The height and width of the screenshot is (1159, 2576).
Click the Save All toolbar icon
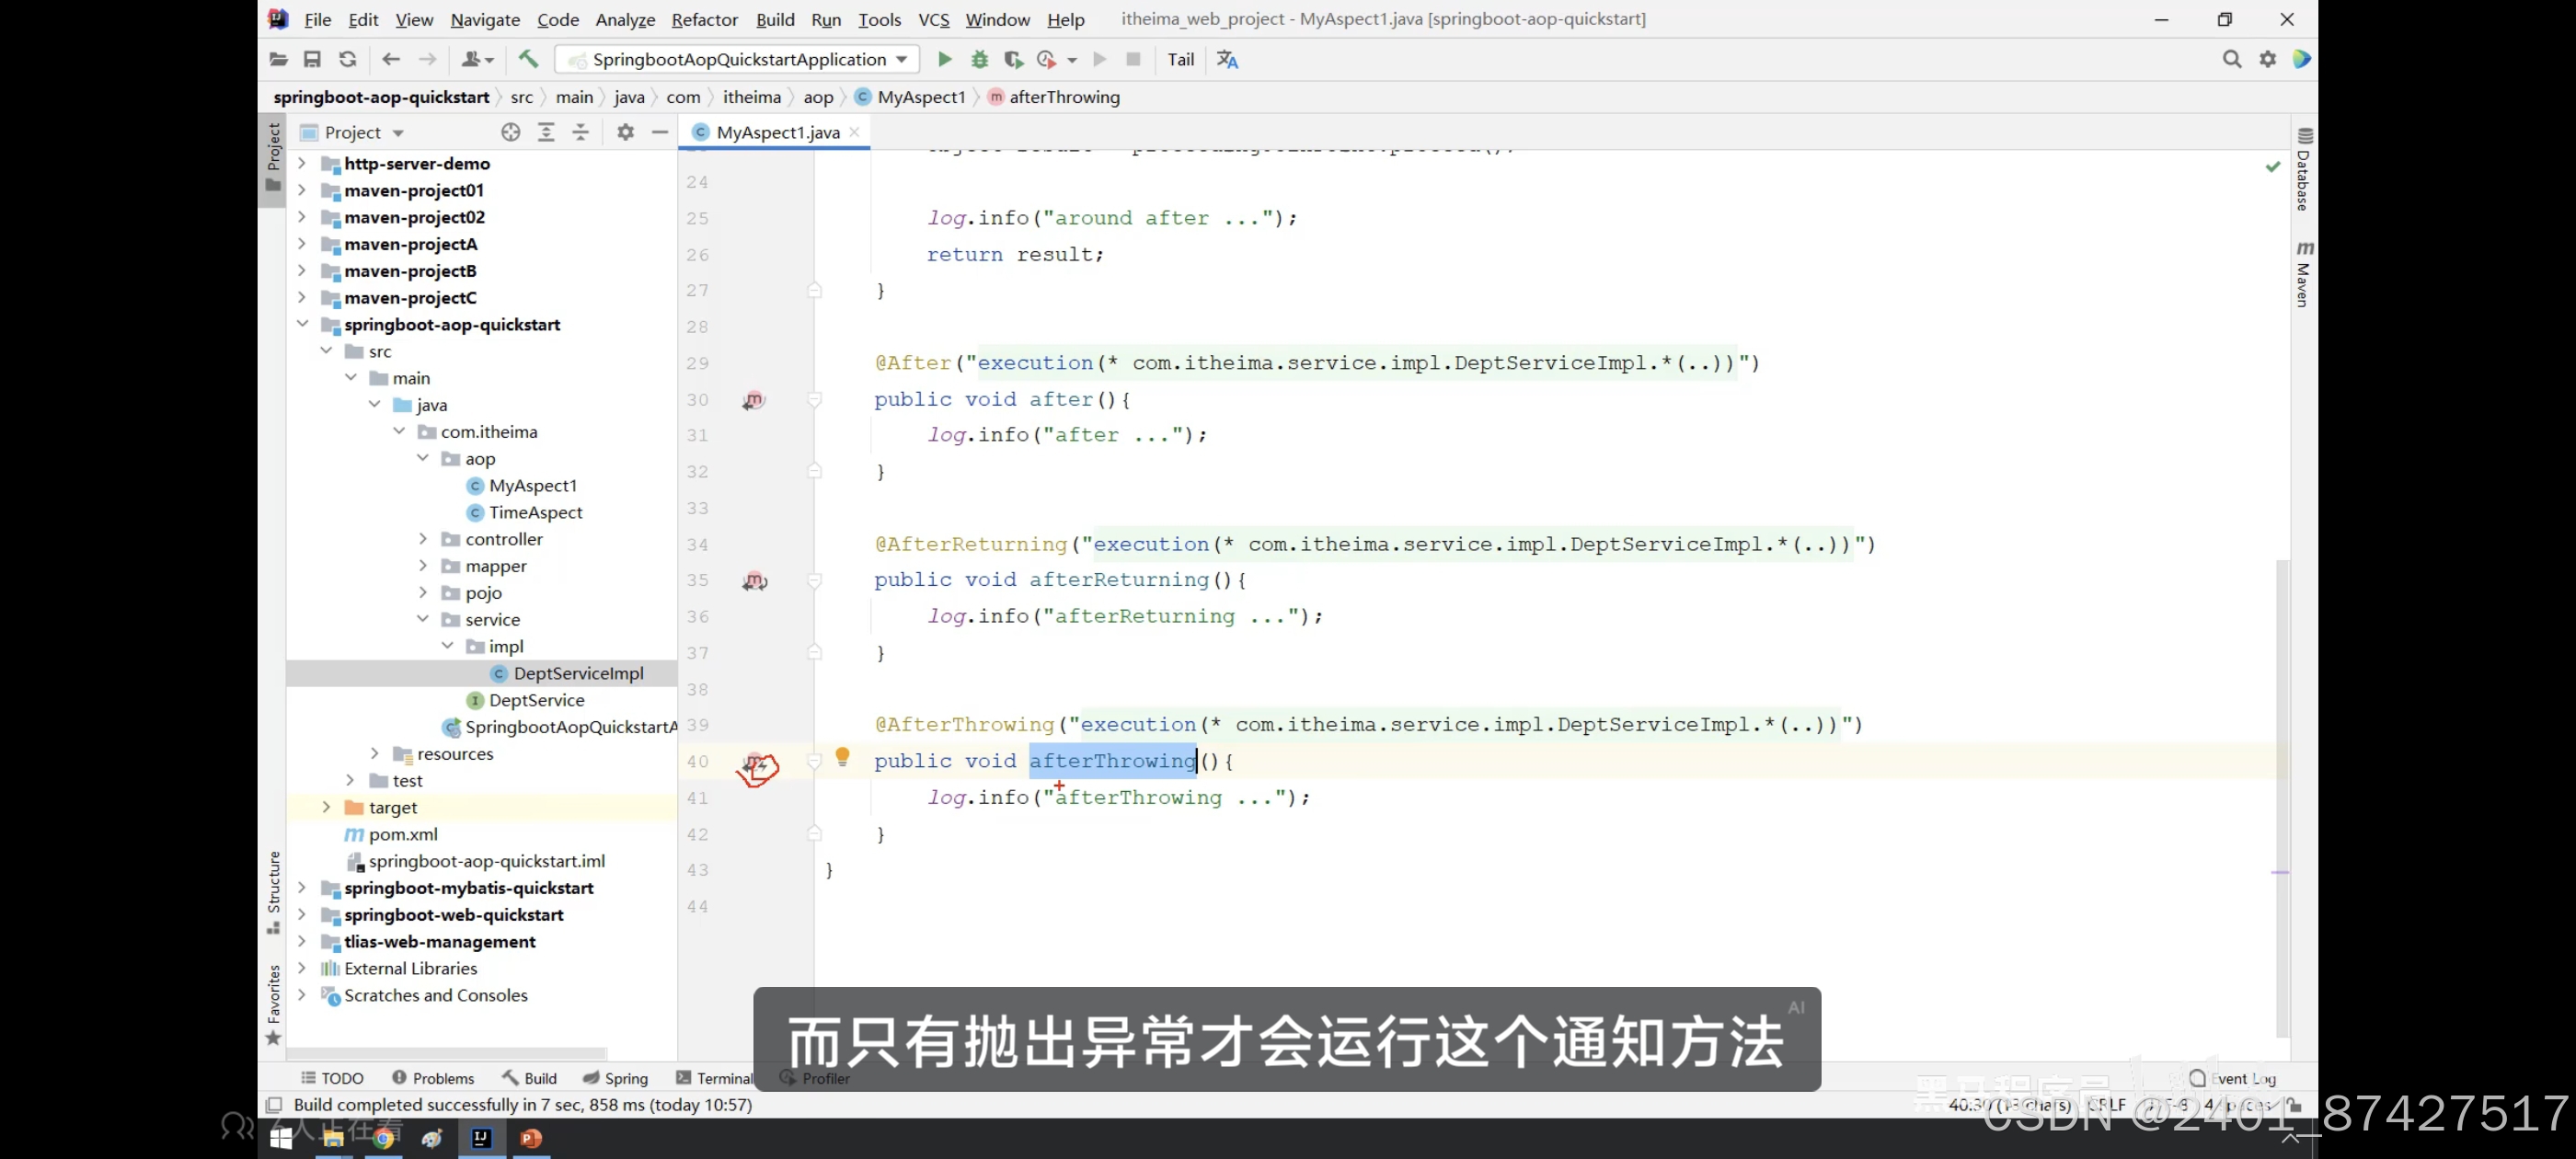pyautogui.click(x=312, y=59)
